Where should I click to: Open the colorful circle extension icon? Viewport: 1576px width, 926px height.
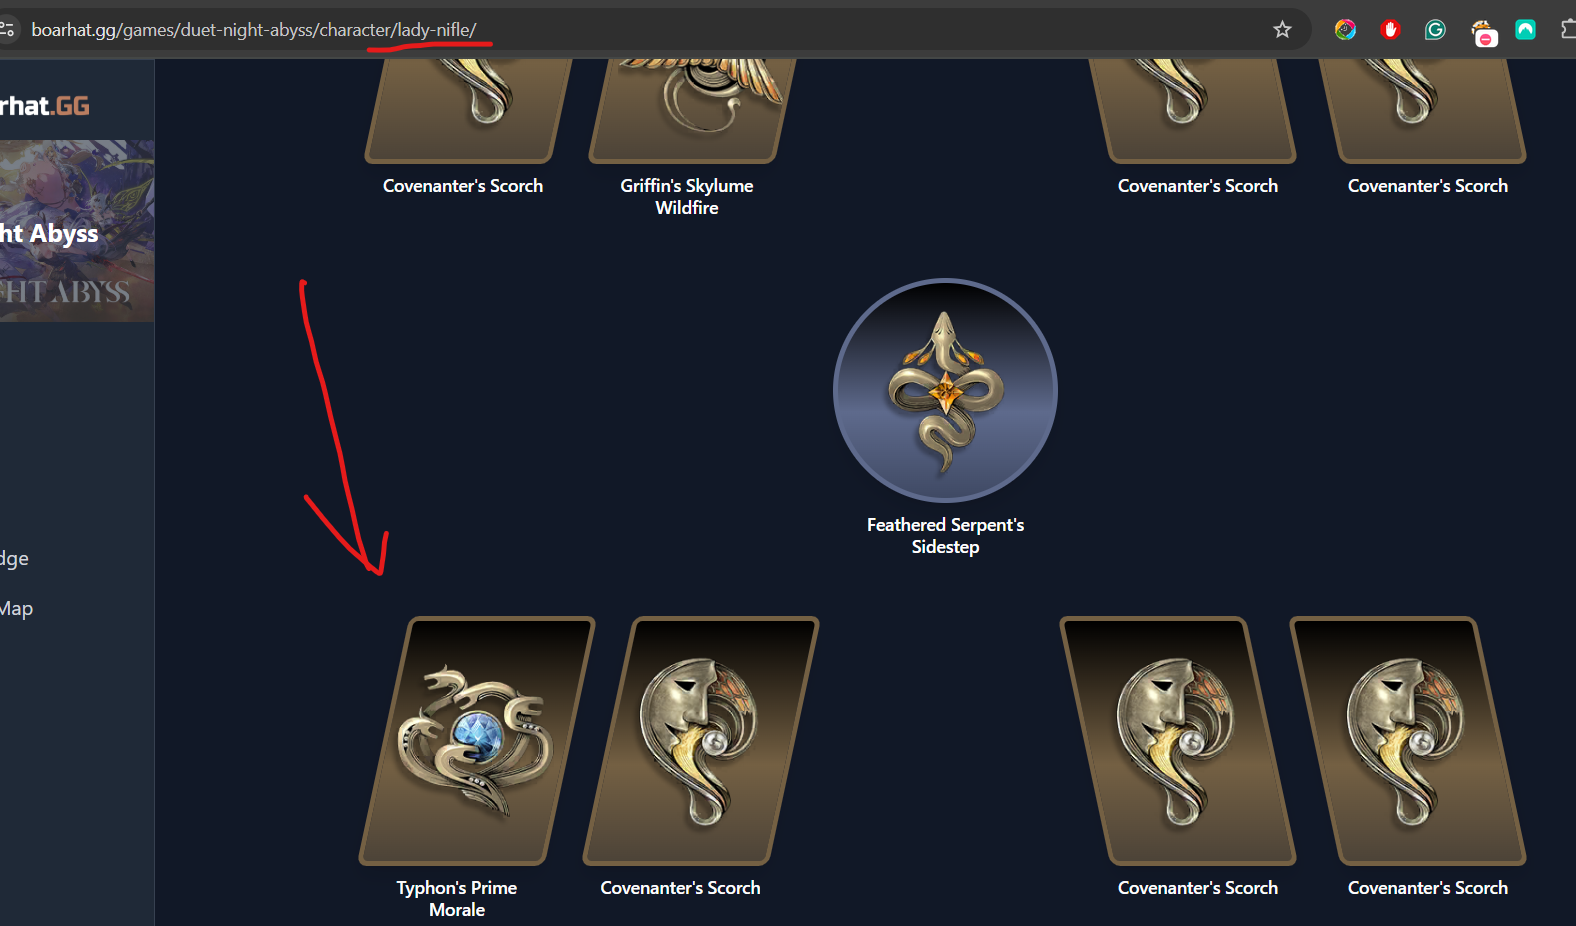1345,30
